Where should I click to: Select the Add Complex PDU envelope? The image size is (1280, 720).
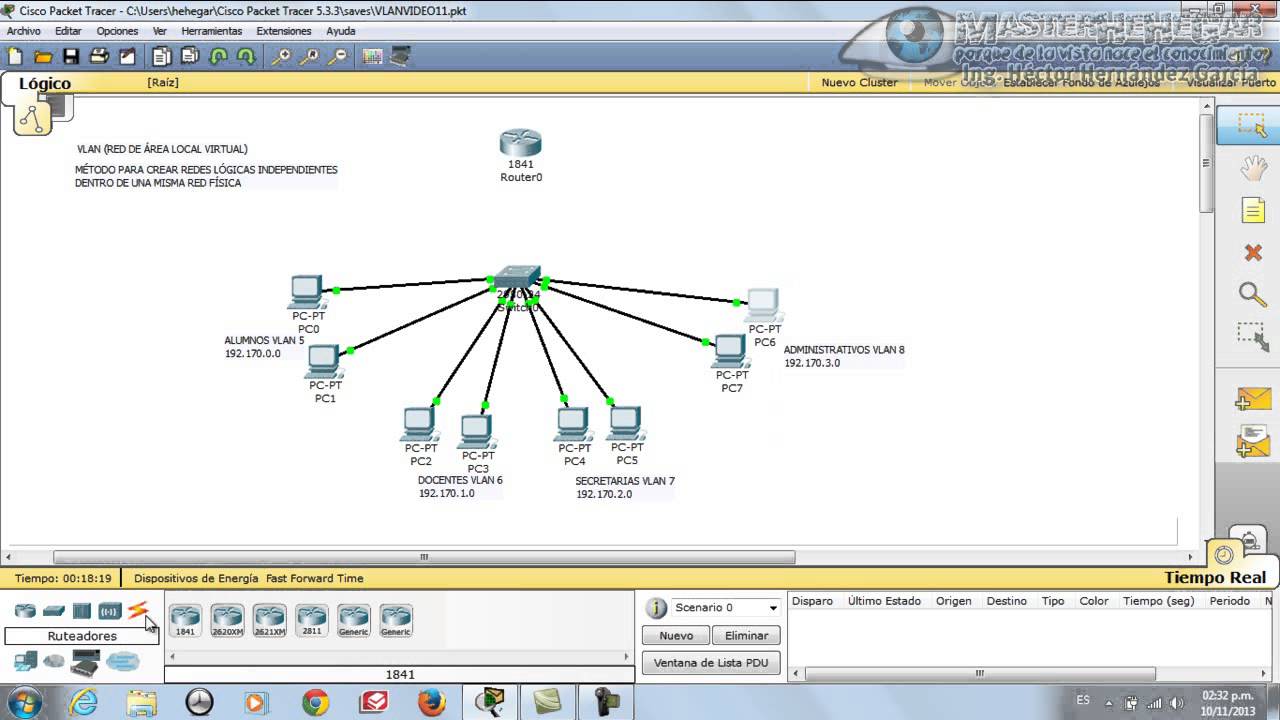1253,441
